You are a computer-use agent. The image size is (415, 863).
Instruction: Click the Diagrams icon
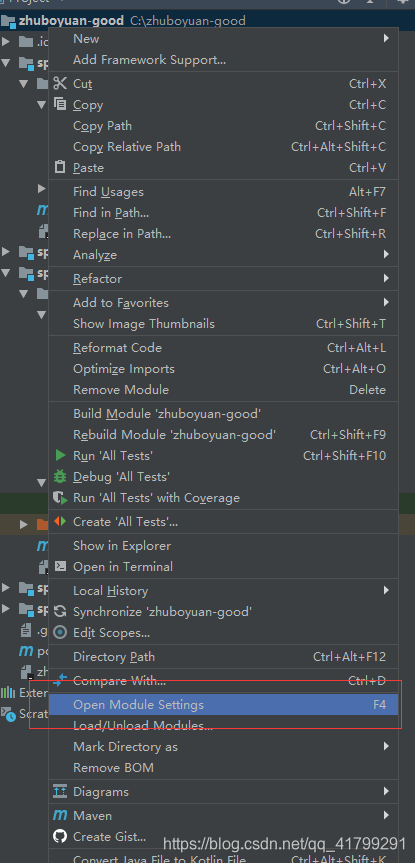pos(60,791)
